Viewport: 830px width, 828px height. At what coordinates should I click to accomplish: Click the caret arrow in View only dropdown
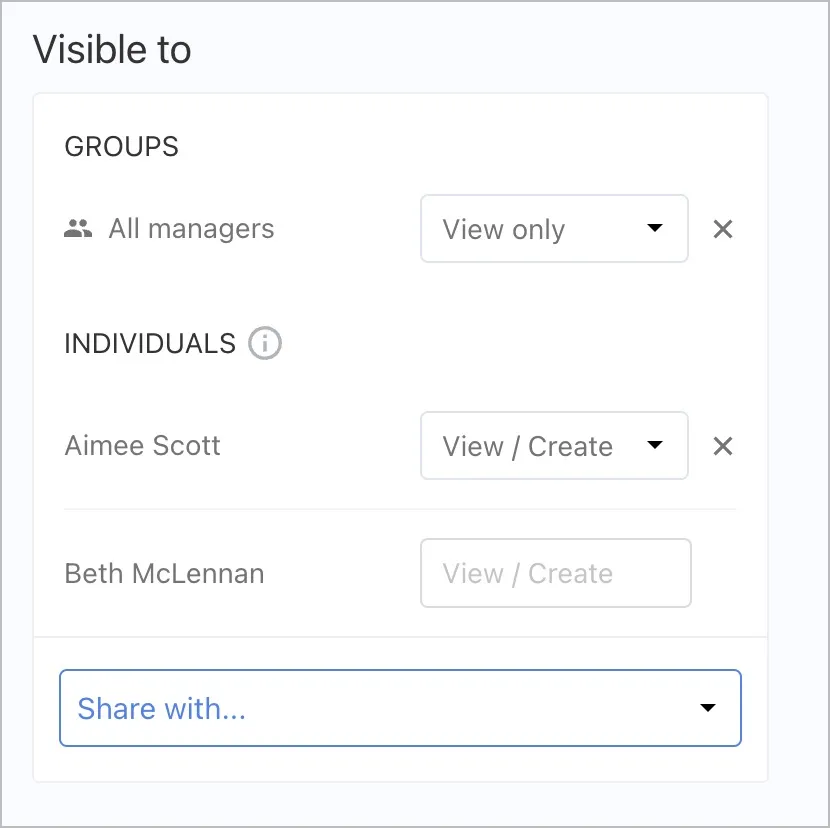(x=655, y=228)
